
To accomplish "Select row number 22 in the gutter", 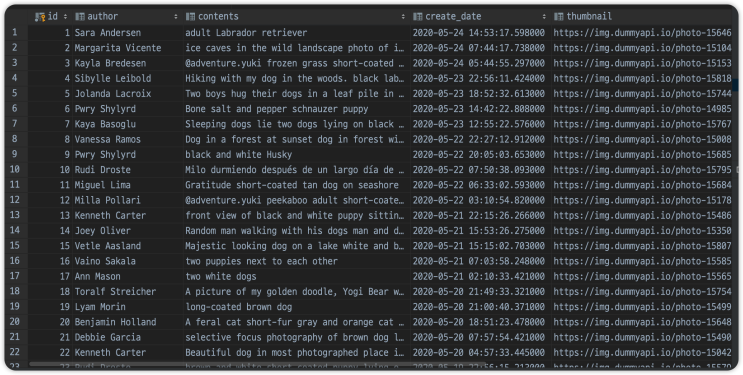I will [x=15, y=352].
